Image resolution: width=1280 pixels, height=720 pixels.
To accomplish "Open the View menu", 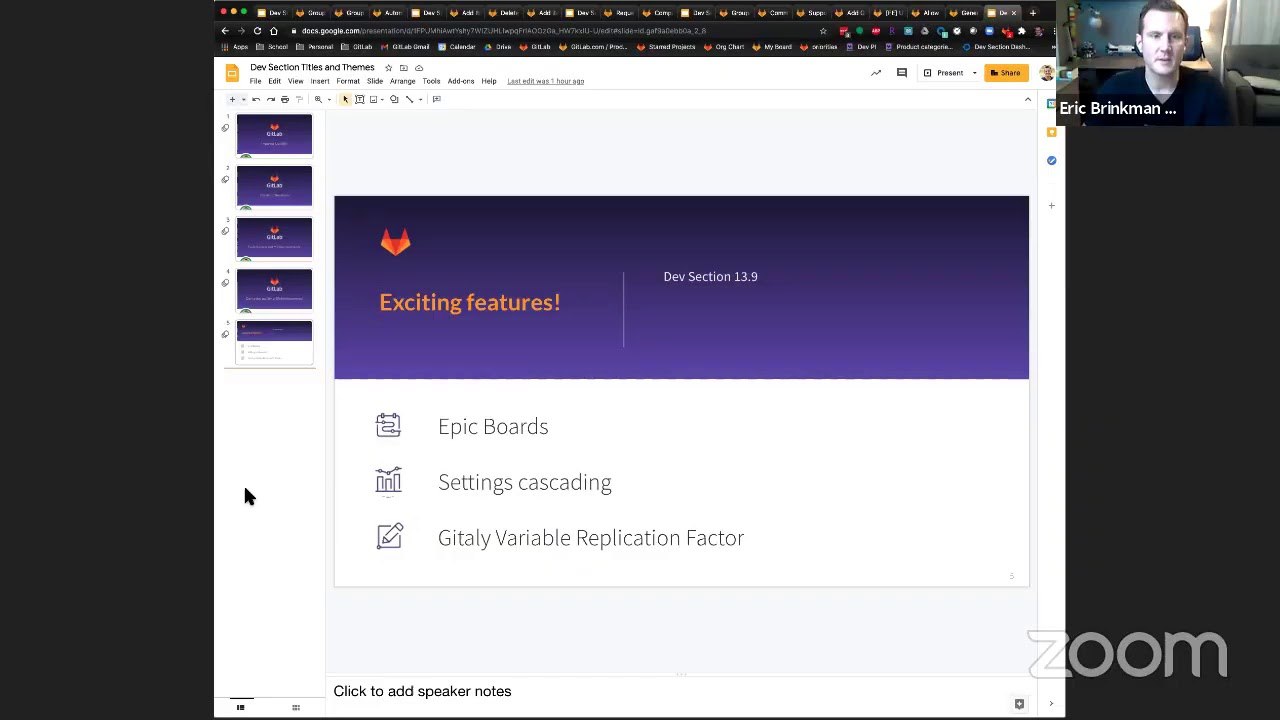I will (296, 81).
